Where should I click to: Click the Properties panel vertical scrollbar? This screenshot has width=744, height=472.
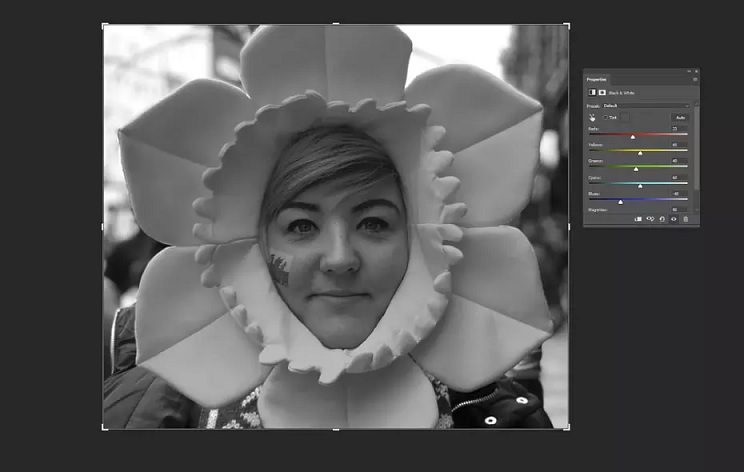696,150
